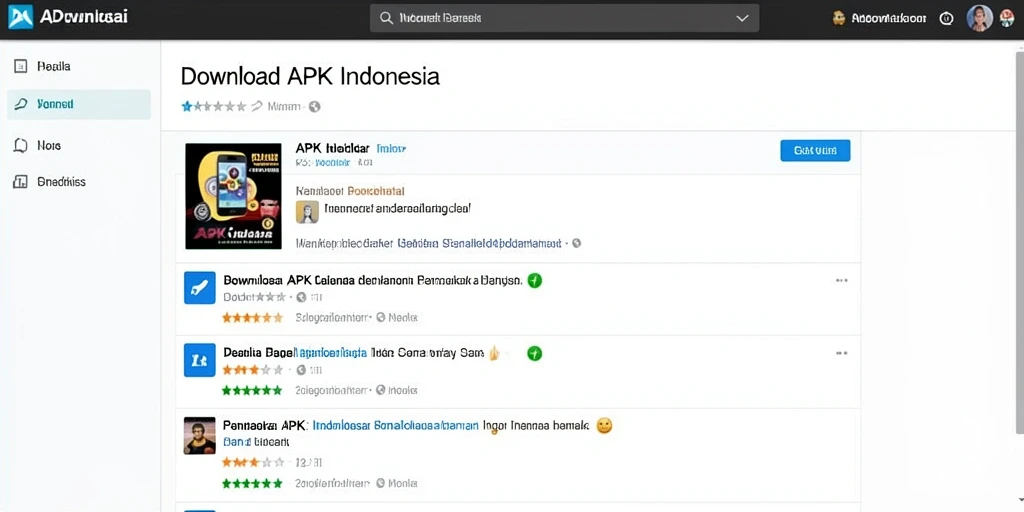The image size is (1024, 512).
Task: Click orange star rating in Bownloa APK row
Action: (x=252, y=318)
